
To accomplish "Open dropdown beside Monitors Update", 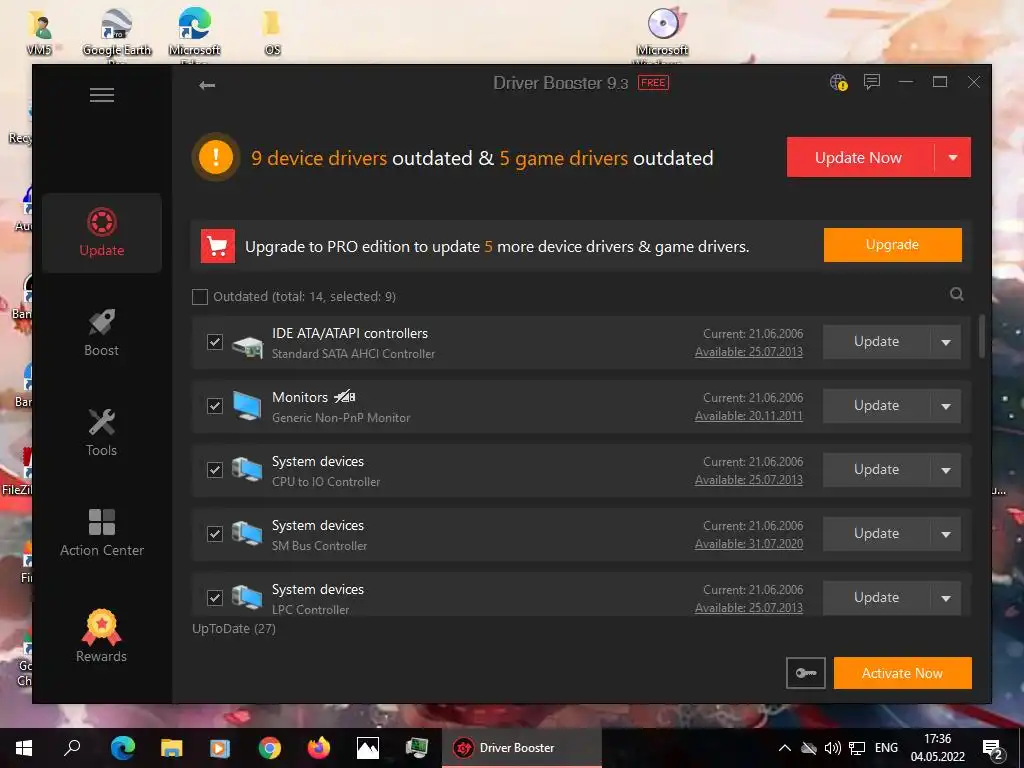I will (946, 406).
